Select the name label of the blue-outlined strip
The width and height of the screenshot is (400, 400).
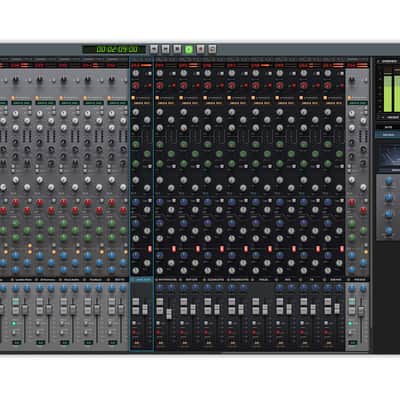pyautogui.click(x=141, y=279)
